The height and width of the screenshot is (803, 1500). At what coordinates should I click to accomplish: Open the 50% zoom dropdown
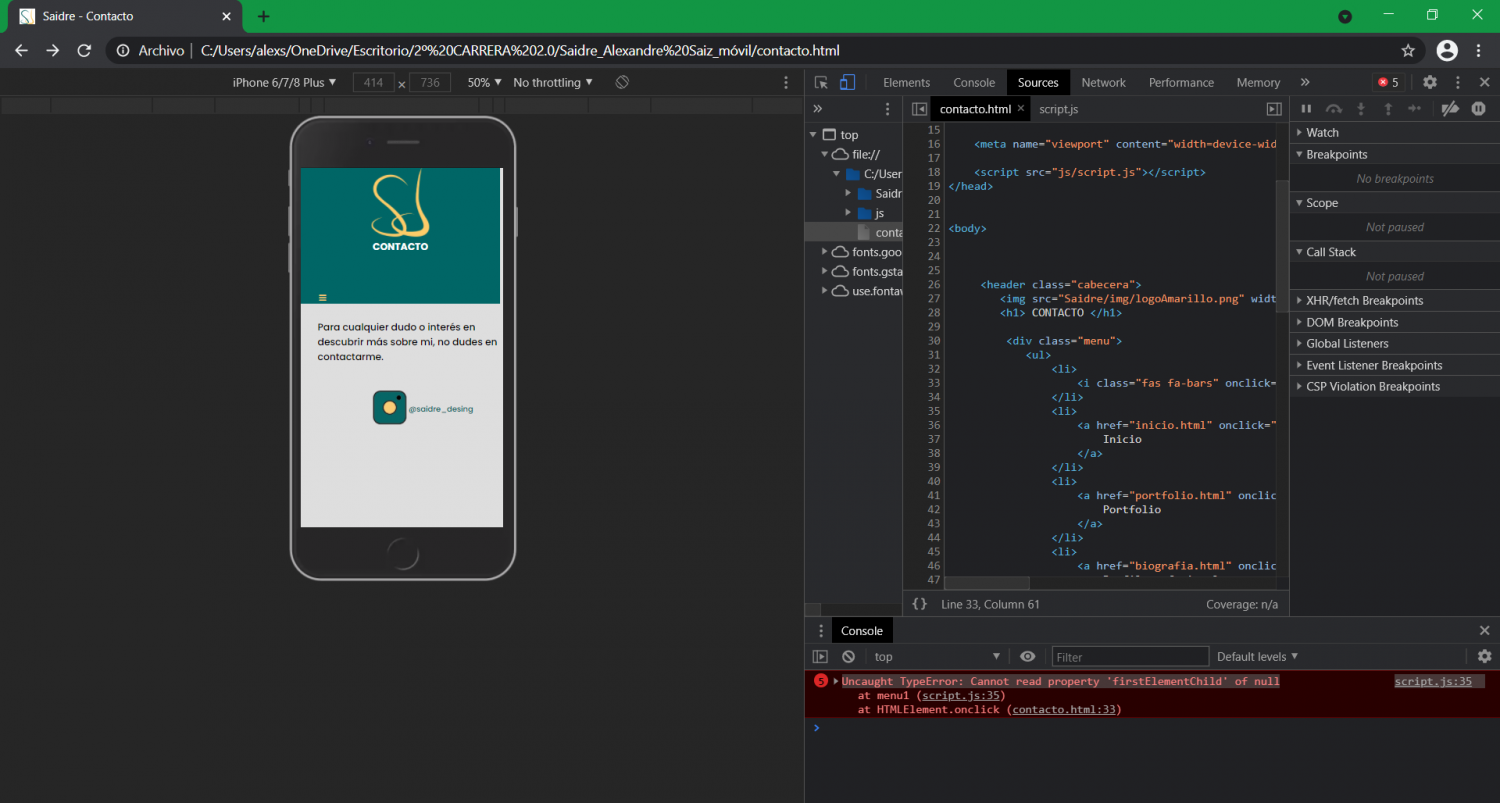coord(484,83)
